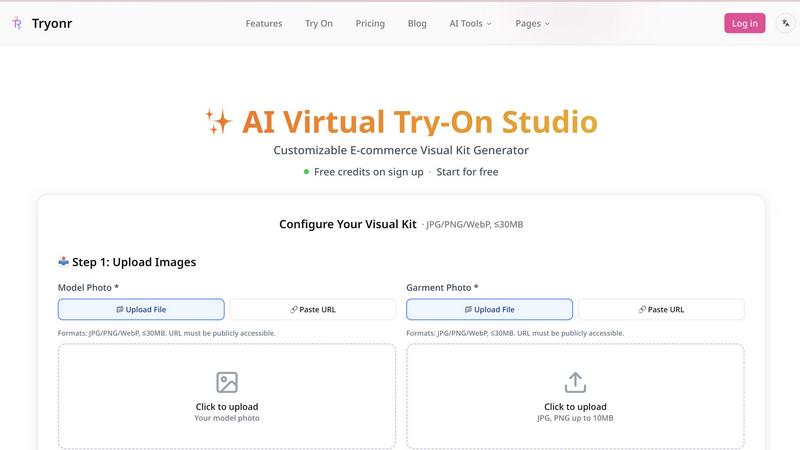Image resolution: width=800 pixels, height=450 pixels.
Task: Click the Log in button
Action: click(x=745, y=23)
